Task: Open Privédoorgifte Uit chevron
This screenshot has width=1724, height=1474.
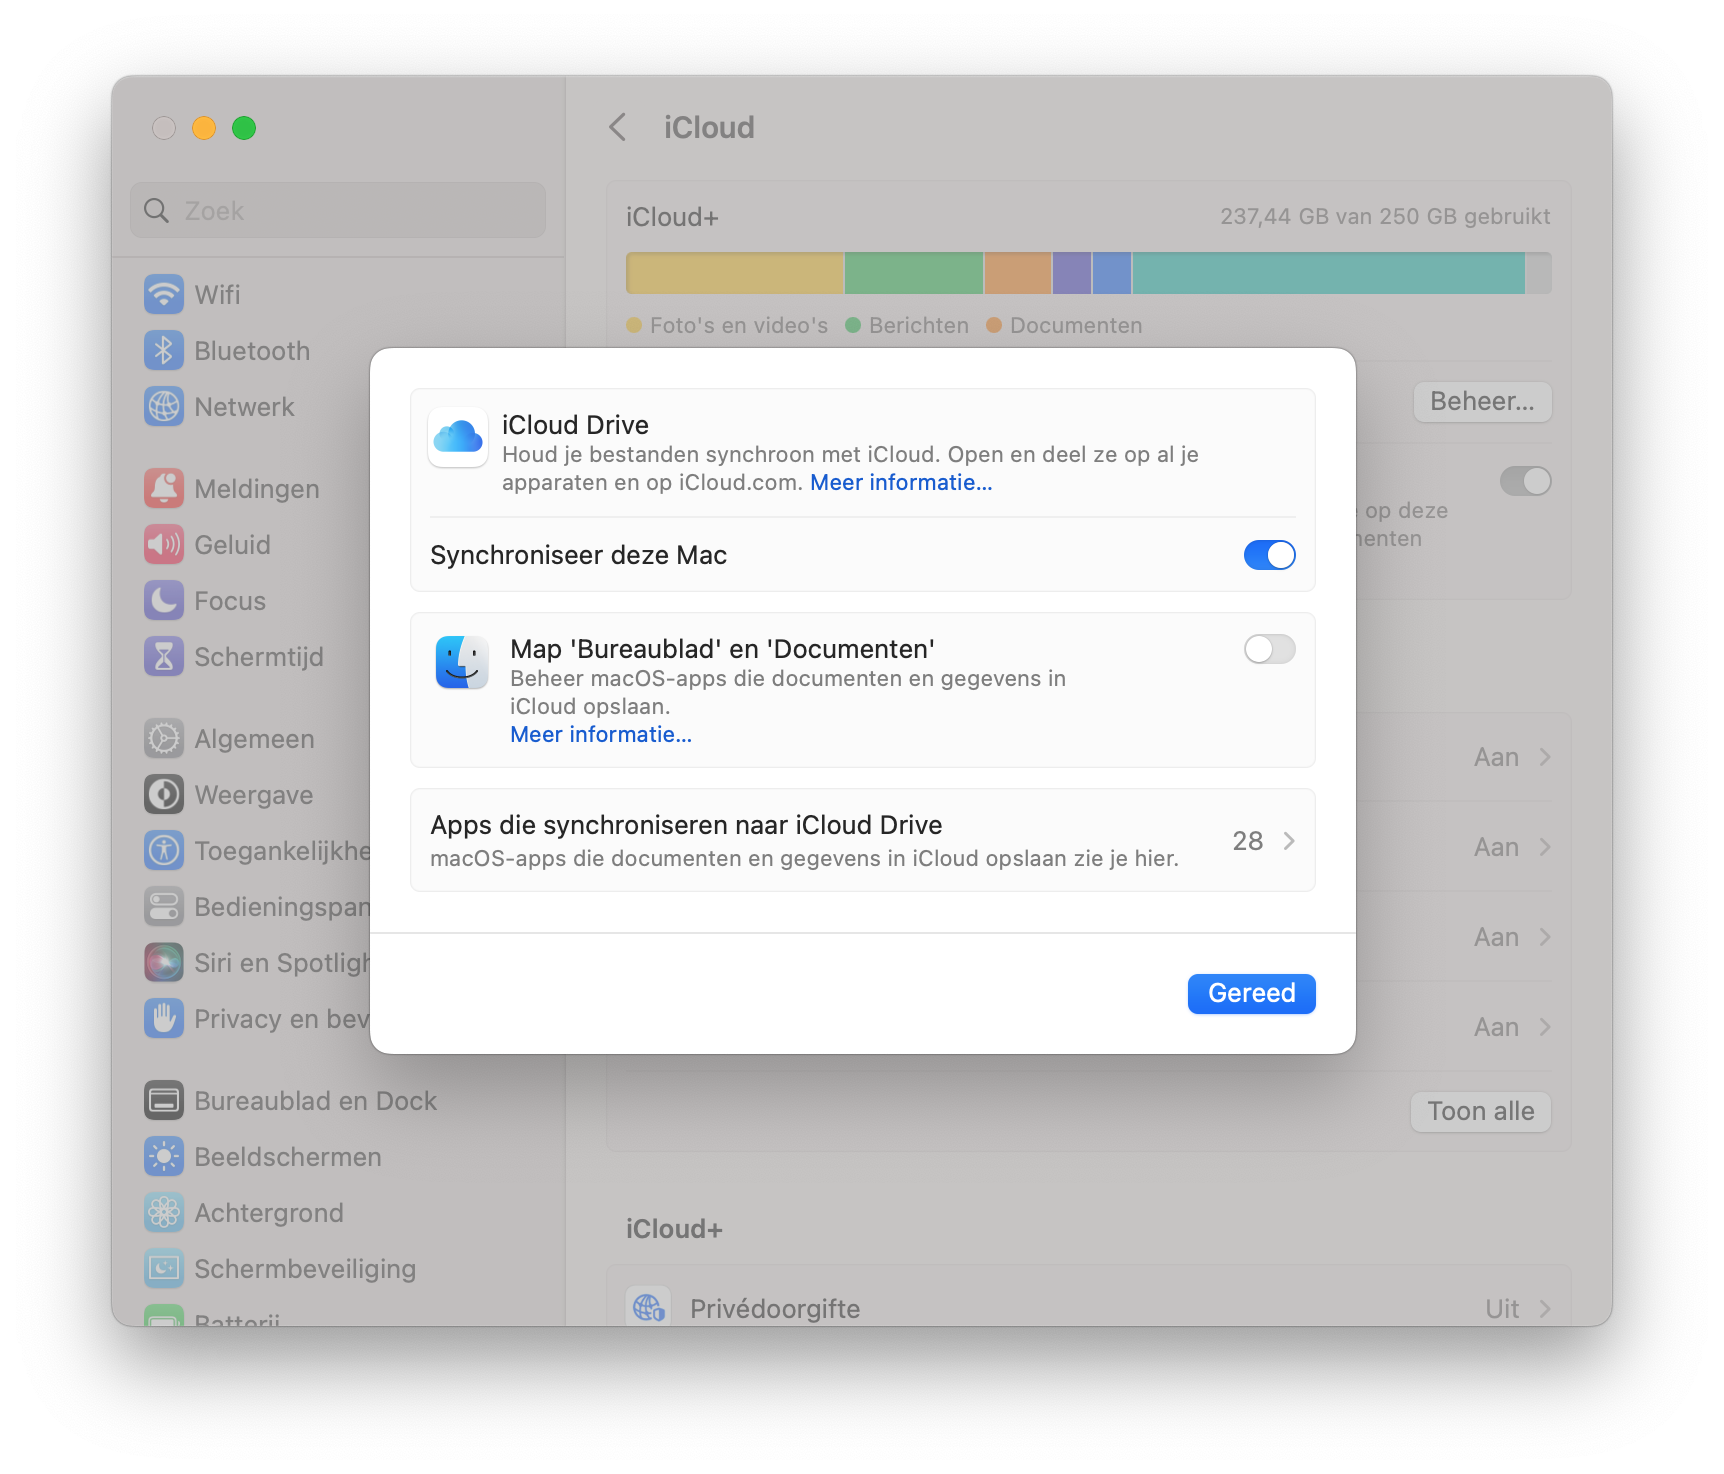Action: pyautogui.click(x=1545, y=1309)
